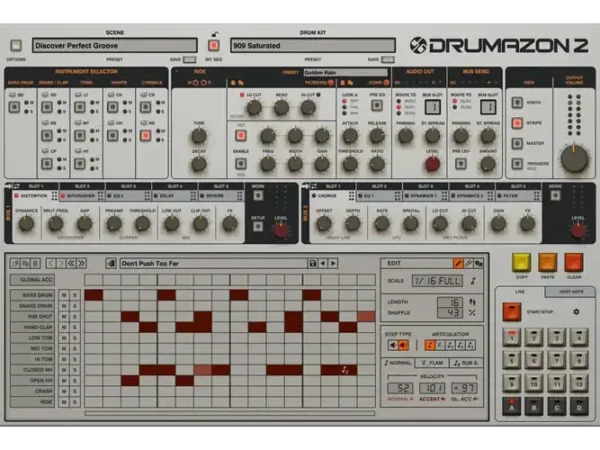Open Bus 2 Dynamics 1 slot effect menu
Viewport: 600px width, 450px height.
pyautogui.click(x=444, y=196)
